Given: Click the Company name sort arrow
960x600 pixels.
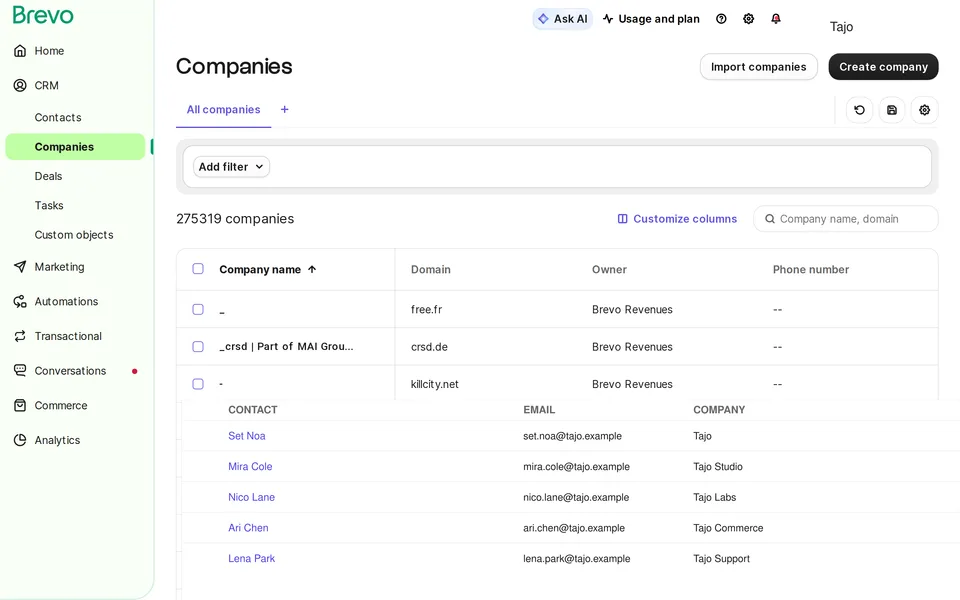Looking at the screenshot, I should click(312, 269).
